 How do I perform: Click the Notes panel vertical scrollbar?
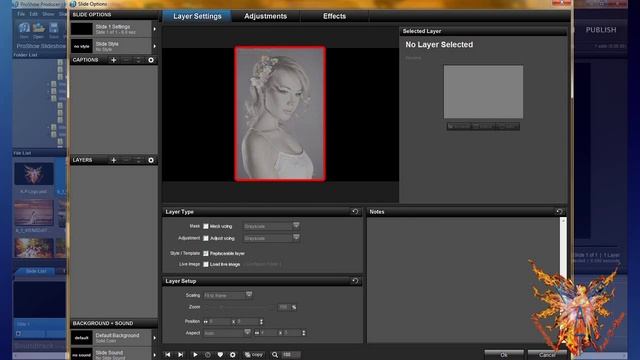click(563, 280)
